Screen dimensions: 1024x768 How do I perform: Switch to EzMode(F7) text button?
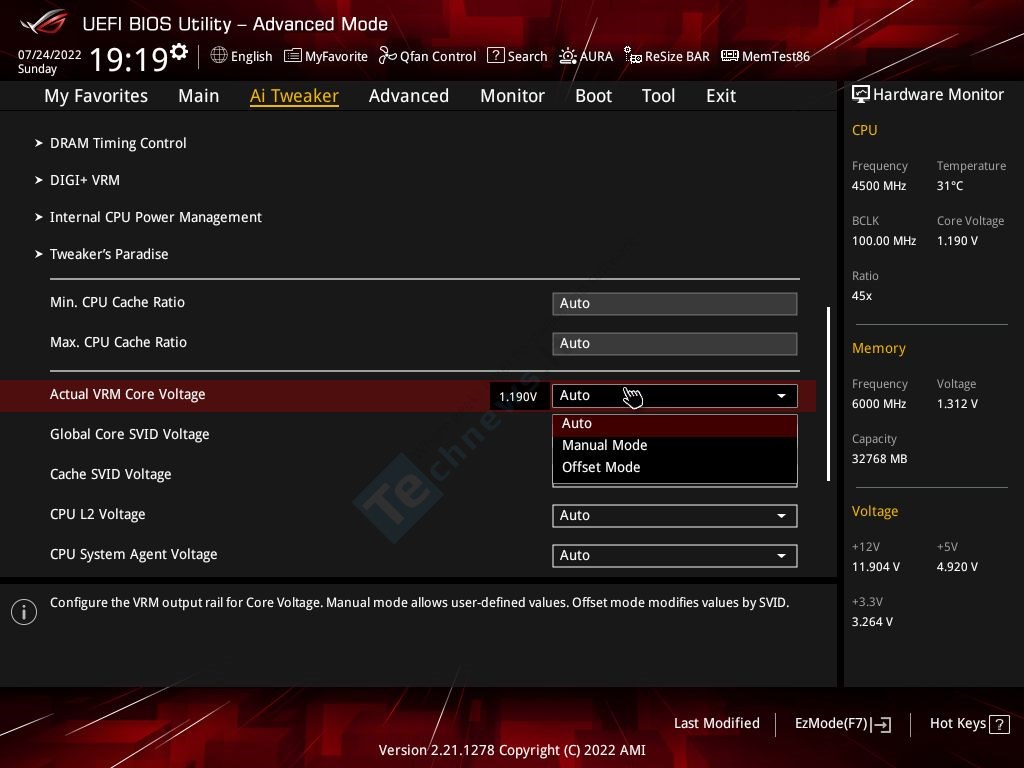tap(831, 724)
